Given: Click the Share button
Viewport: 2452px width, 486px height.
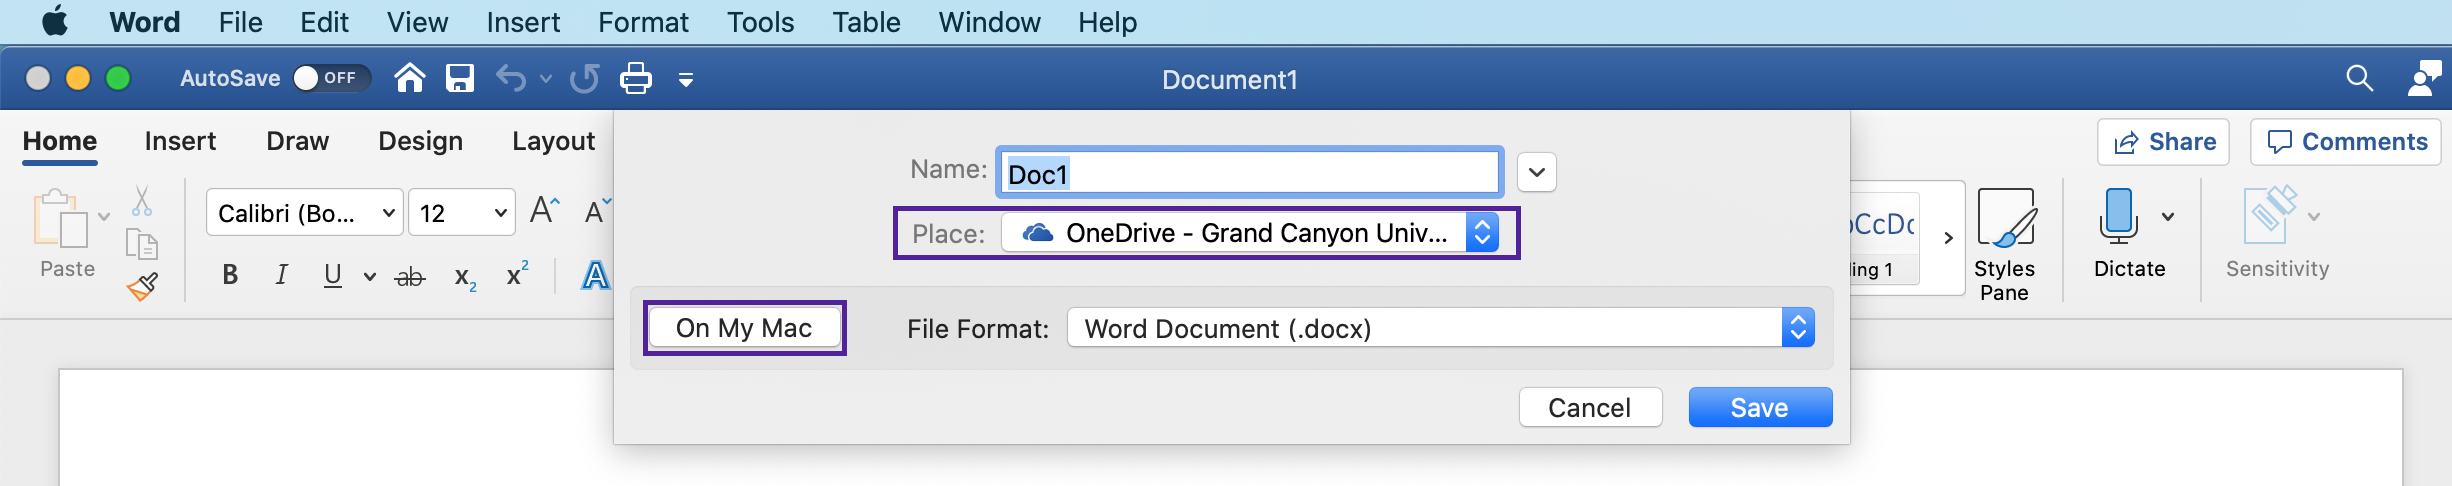Looking at the screenshot, I should (2164, 142).
